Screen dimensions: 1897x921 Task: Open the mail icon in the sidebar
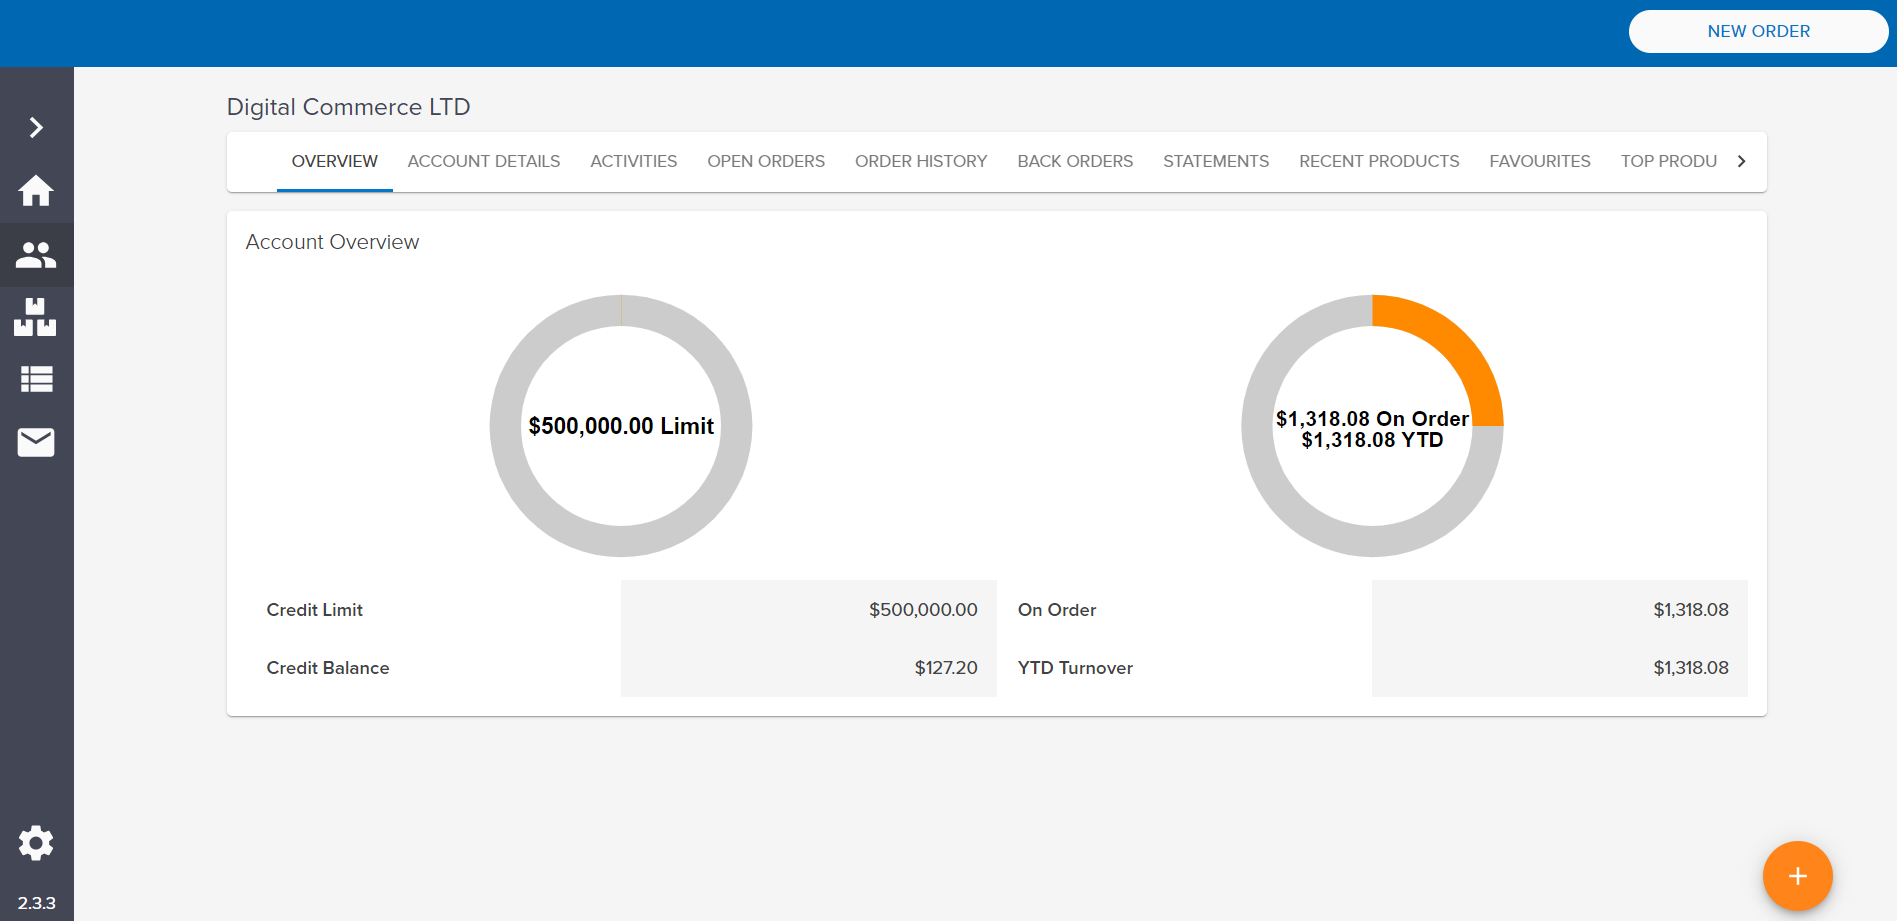coord(36,442)
